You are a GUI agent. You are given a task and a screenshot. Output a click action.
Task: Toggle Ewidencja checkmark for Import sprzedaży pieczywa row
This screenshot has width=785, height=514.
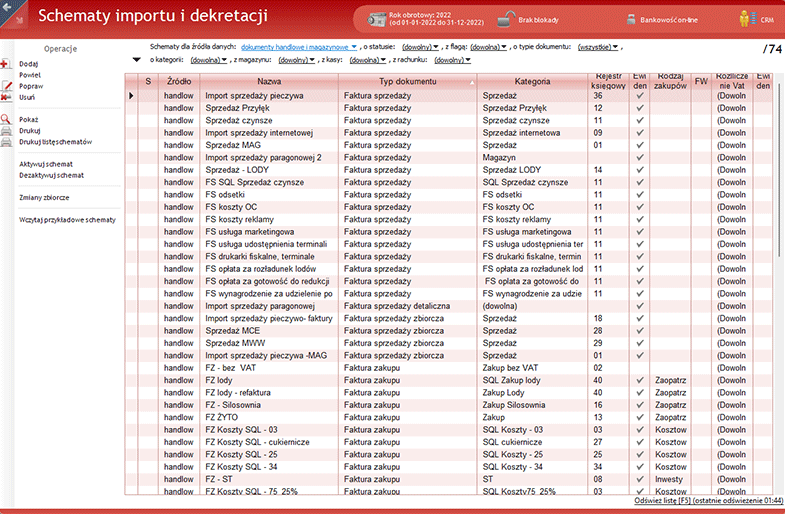(x=639, y=96)
